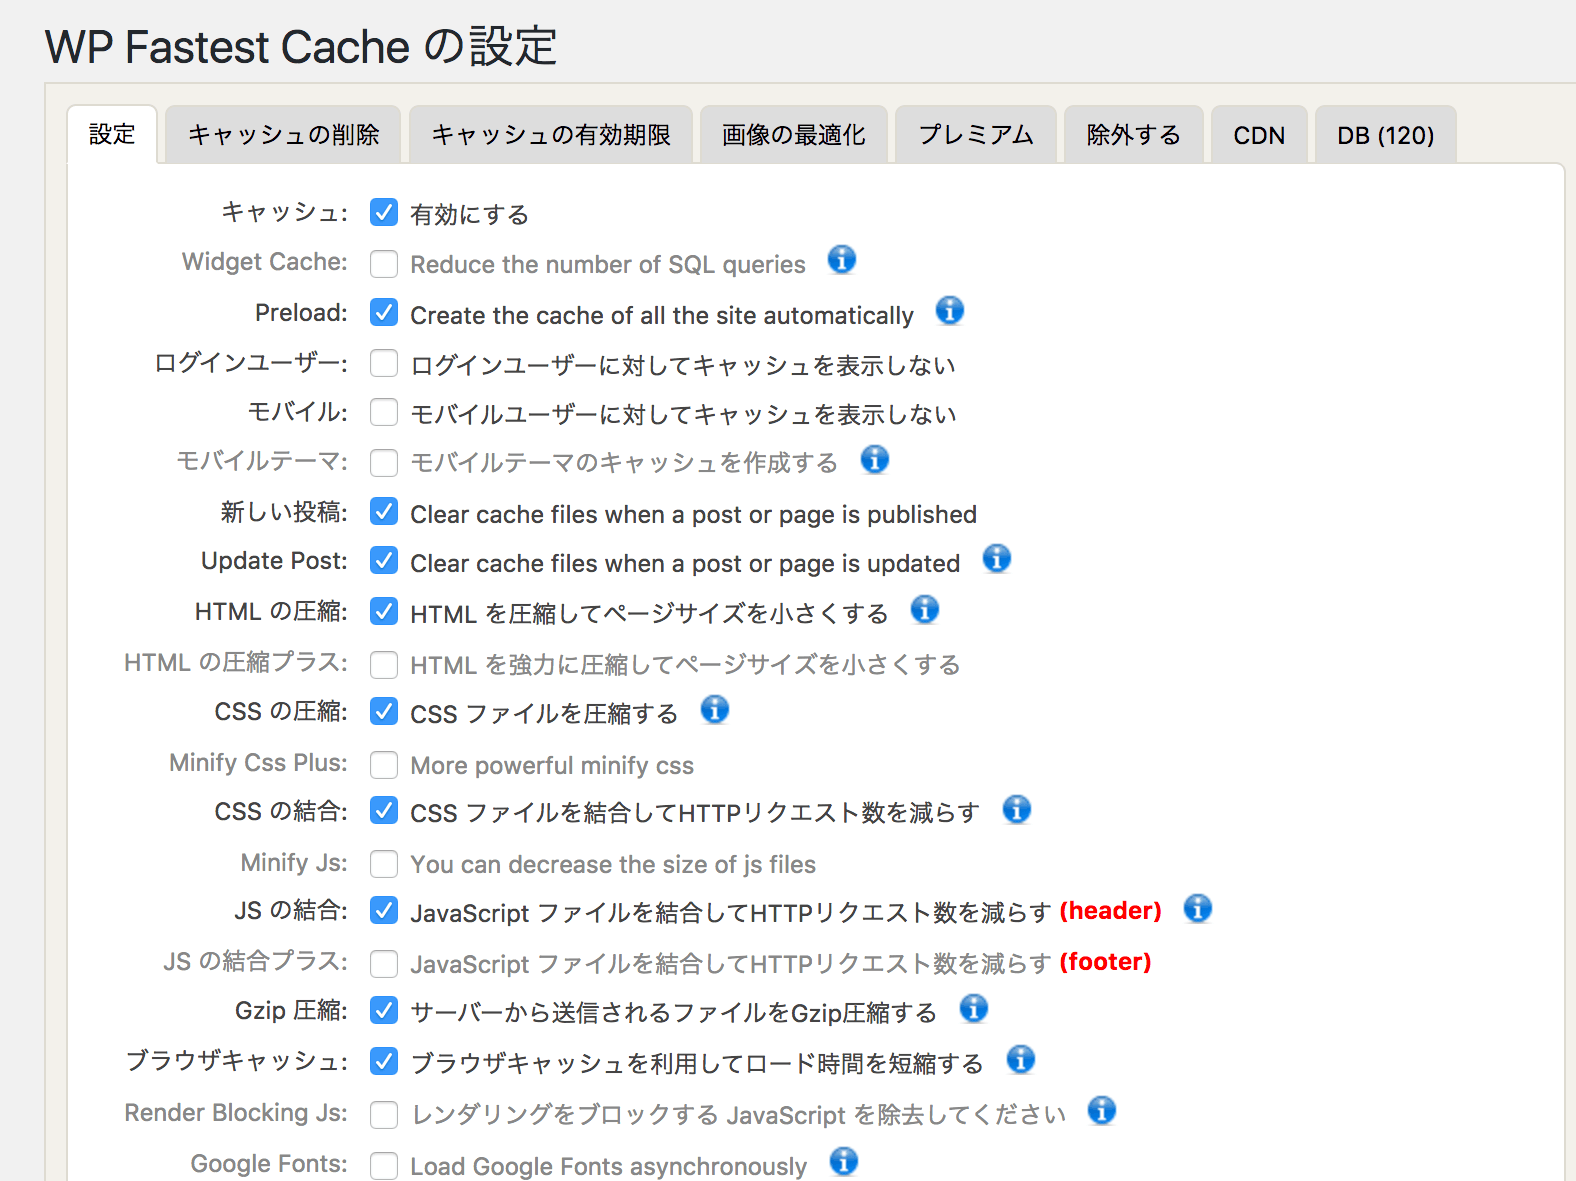The width and height of the screenshot is (1576, 1181).
Task: Show info for Google Fonts option
Action: click(843, 1161)
